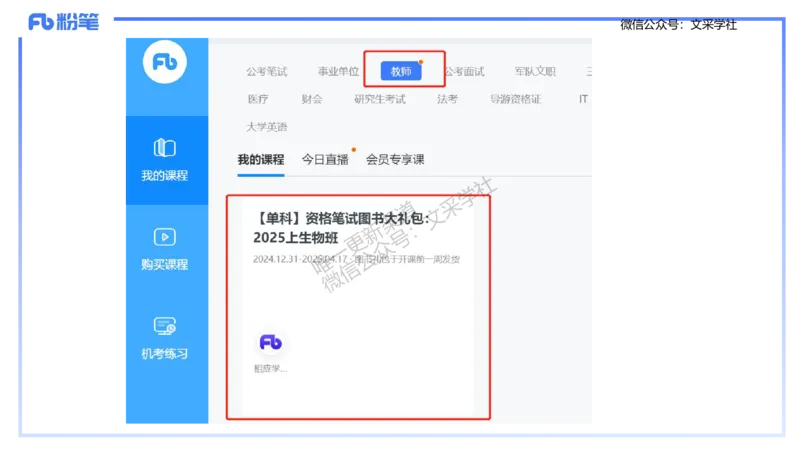Select the 财会 category

pos(312,99)
